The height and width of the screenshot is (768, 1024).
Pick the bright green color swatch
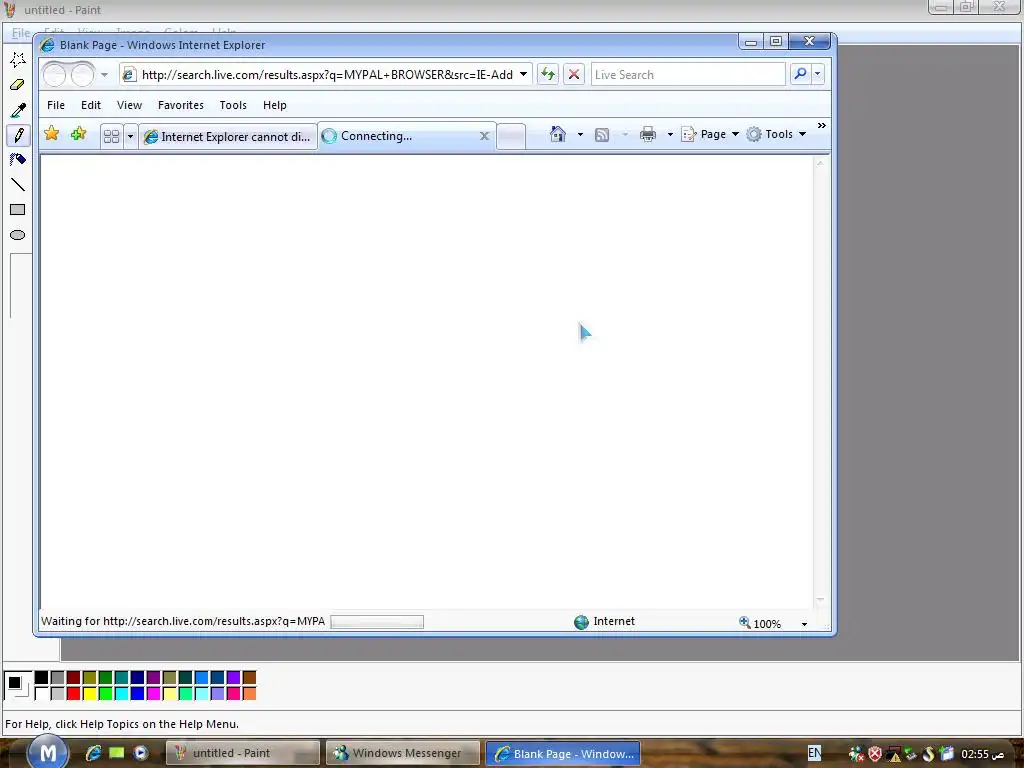[105, 694]
